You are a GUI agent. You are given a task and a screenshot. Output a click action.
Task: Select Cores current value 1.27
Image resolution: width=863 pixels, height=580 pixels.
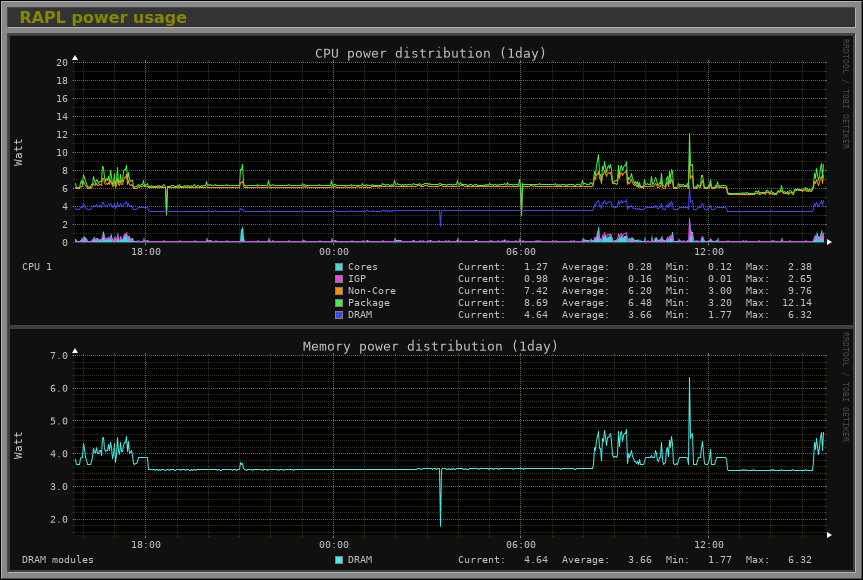tap(536, 267)
